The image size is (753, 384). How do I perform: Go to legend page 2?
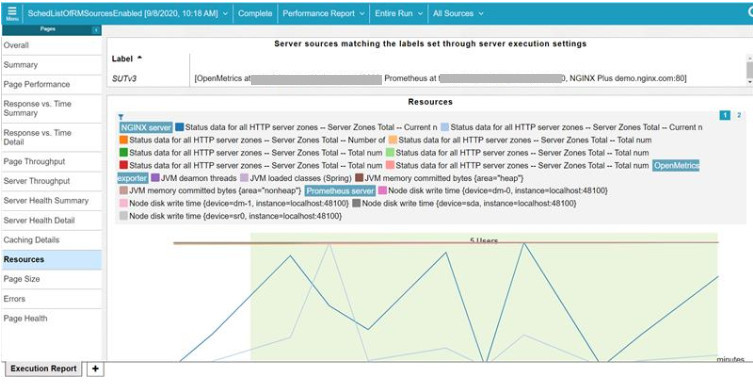point(739,115)
